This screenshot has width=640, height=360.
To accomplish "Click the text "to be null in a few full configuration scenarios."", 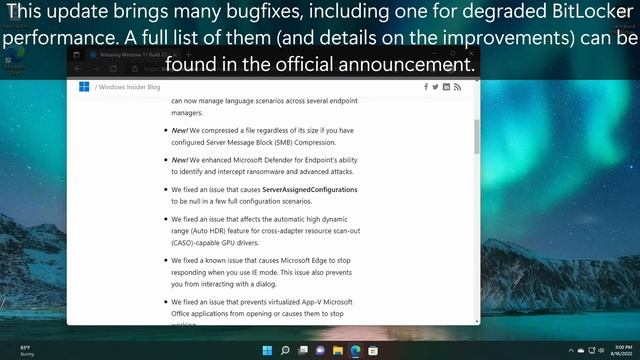I will pos(242,201).
